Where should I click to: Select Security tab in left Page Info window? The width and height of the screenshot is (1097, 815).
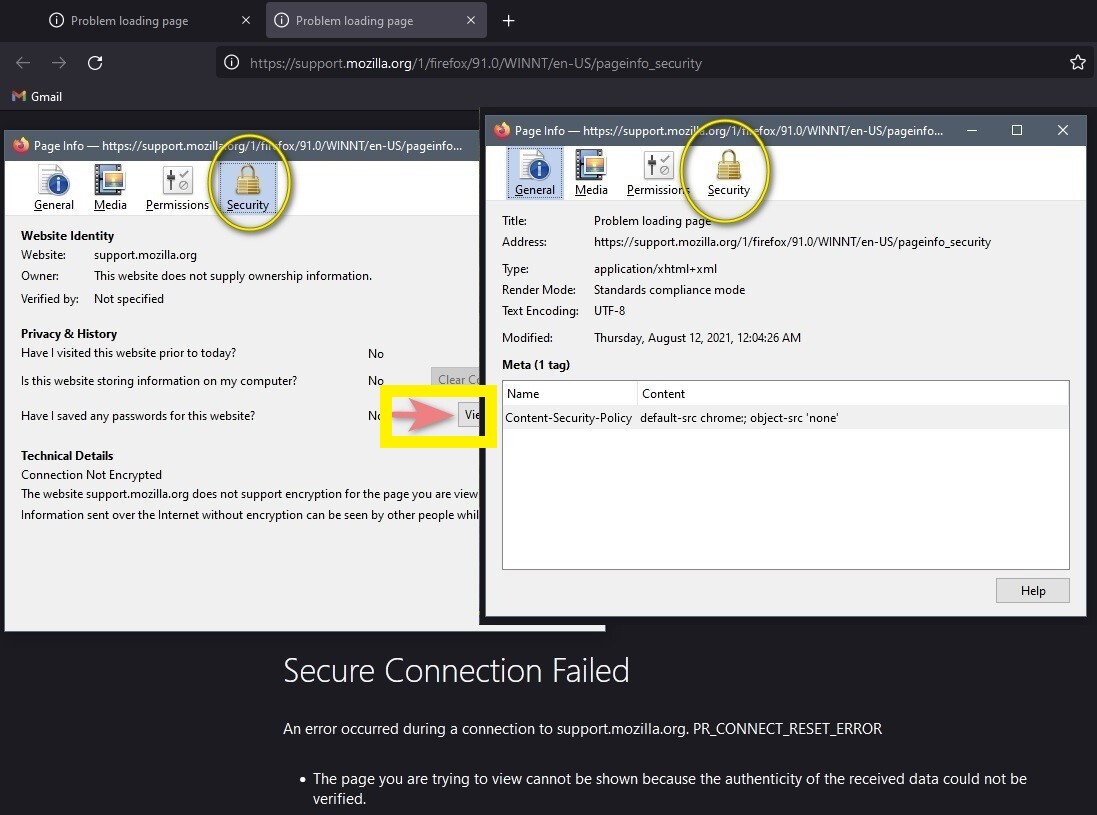click(x=248, y=187)
